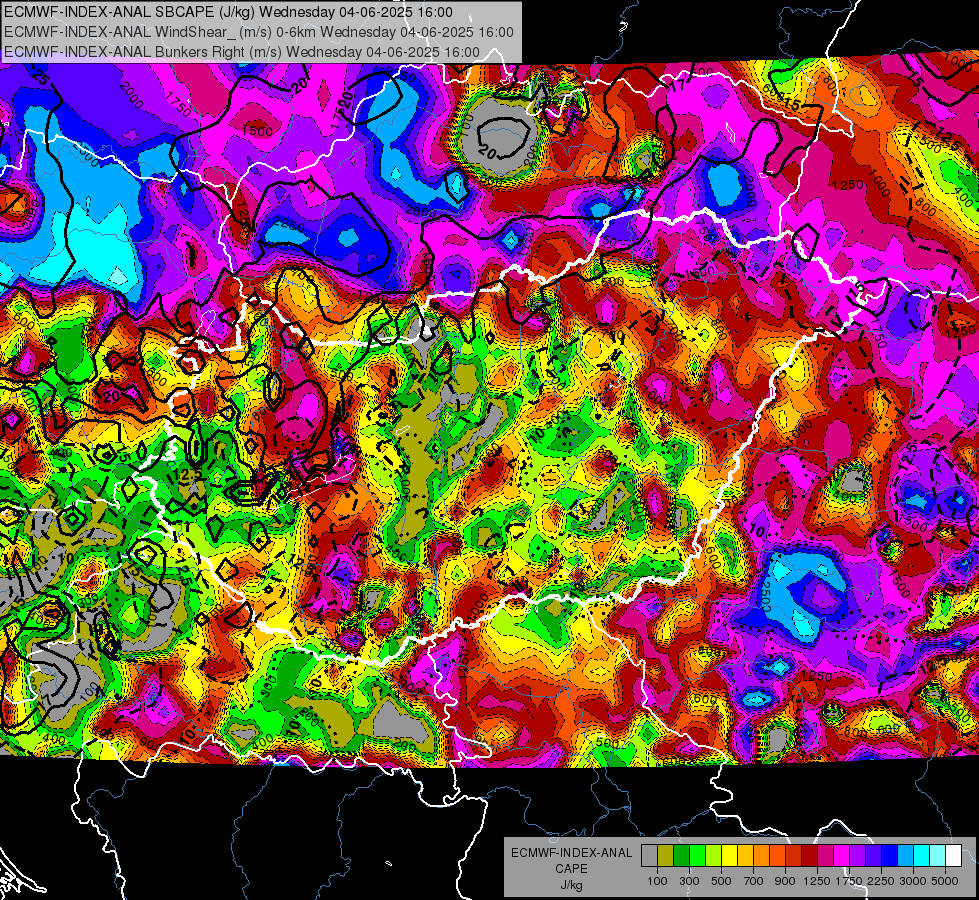Click the 5000 legend tick label
Screen dimensions: 979x900
pyautogui.click(x=945, y=881)
